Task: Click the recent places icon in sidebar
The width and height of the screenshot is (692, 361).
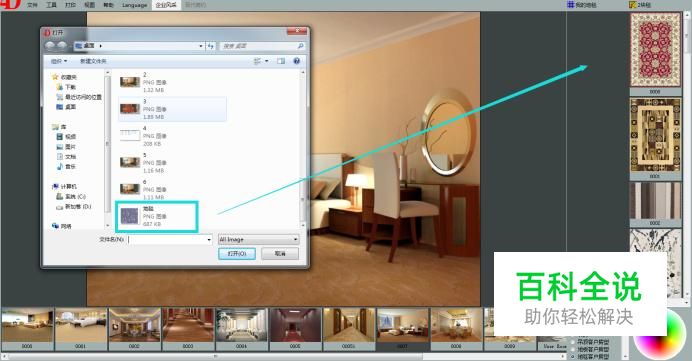Action: tap(60, 97)
